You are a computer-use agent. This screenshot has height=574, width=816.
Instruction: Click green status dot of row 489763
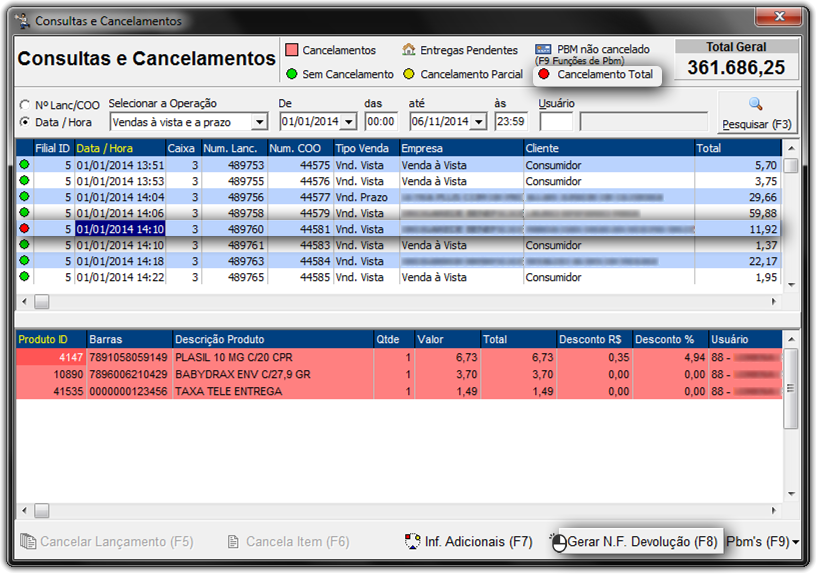(x=24, y=260)
